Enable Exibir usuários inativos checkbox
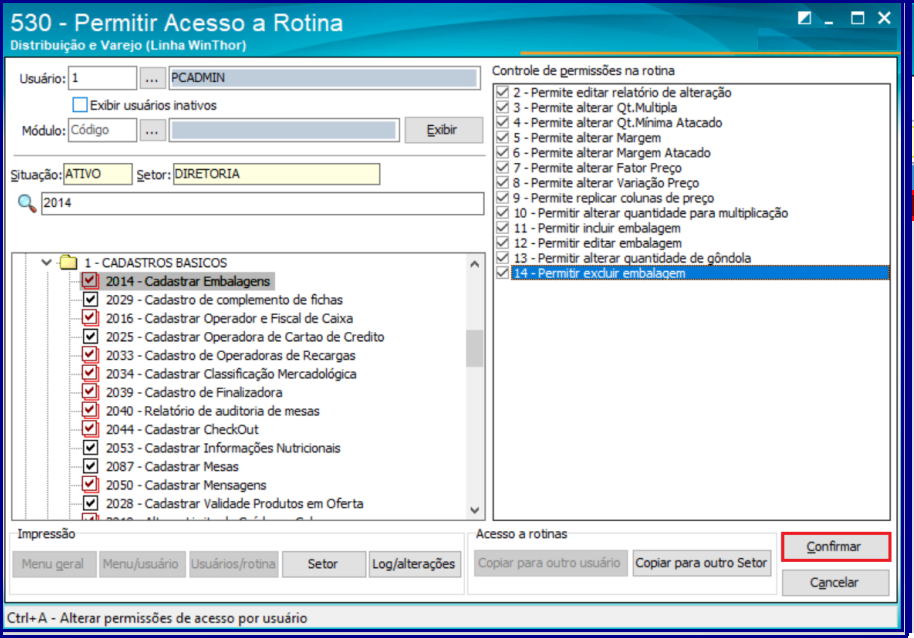Screen dimensions: 914x638 click(80, 105)
